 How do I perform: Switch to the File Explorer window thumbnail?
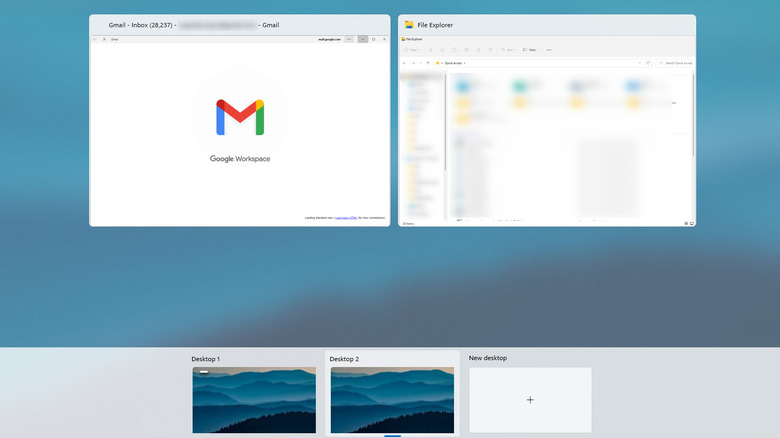click(x=547, y=120)
